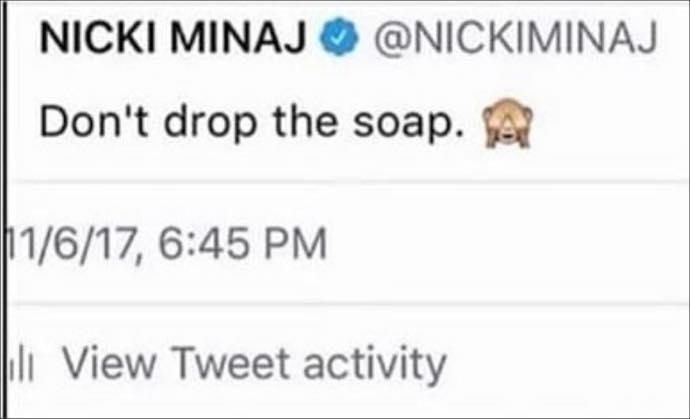This screenshot has width=690, height=419.
Task: Open View Tweet activity
Action: pyautogui.click(x=254, y=364)
